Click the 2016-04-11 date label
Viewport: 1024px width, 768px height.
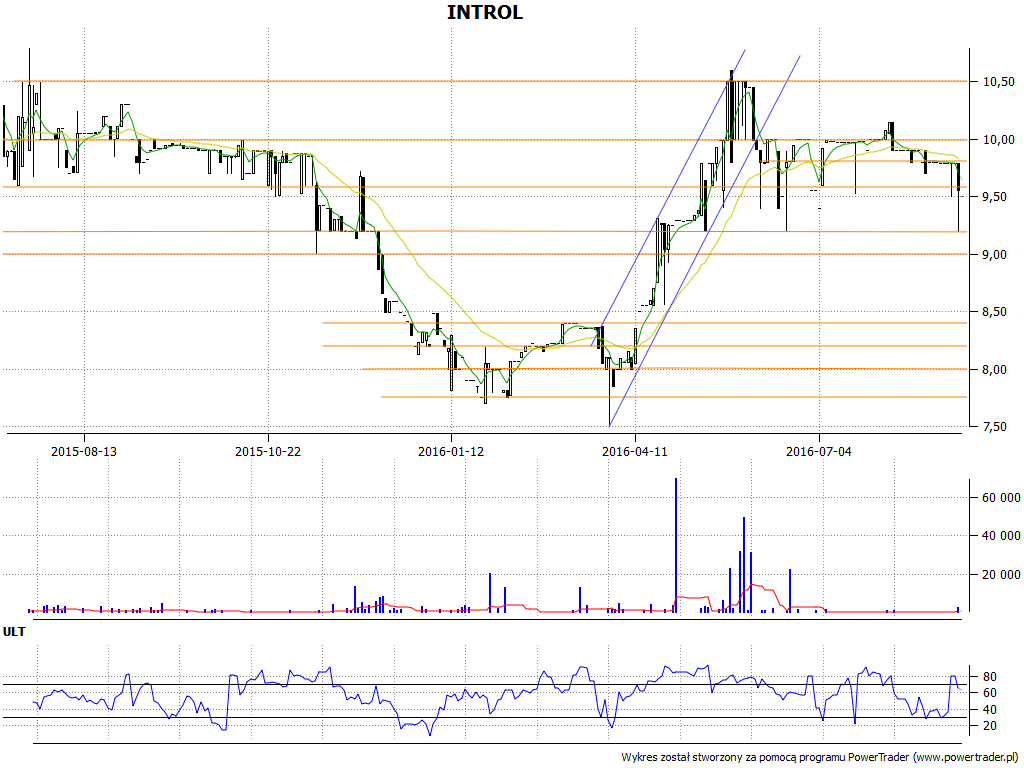[x=635, y=451]
